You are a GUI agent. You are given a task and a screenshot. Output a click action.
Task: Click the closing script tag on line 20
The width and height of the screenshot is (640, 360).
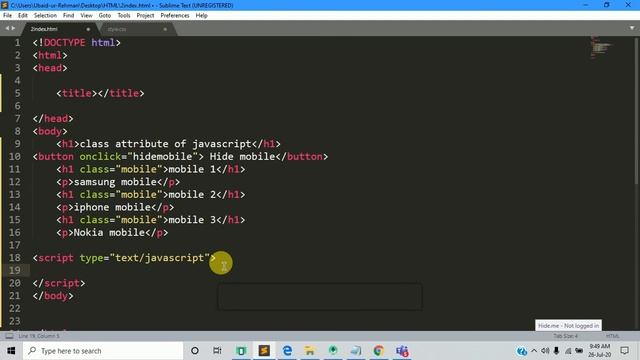[x=59, y=283]
